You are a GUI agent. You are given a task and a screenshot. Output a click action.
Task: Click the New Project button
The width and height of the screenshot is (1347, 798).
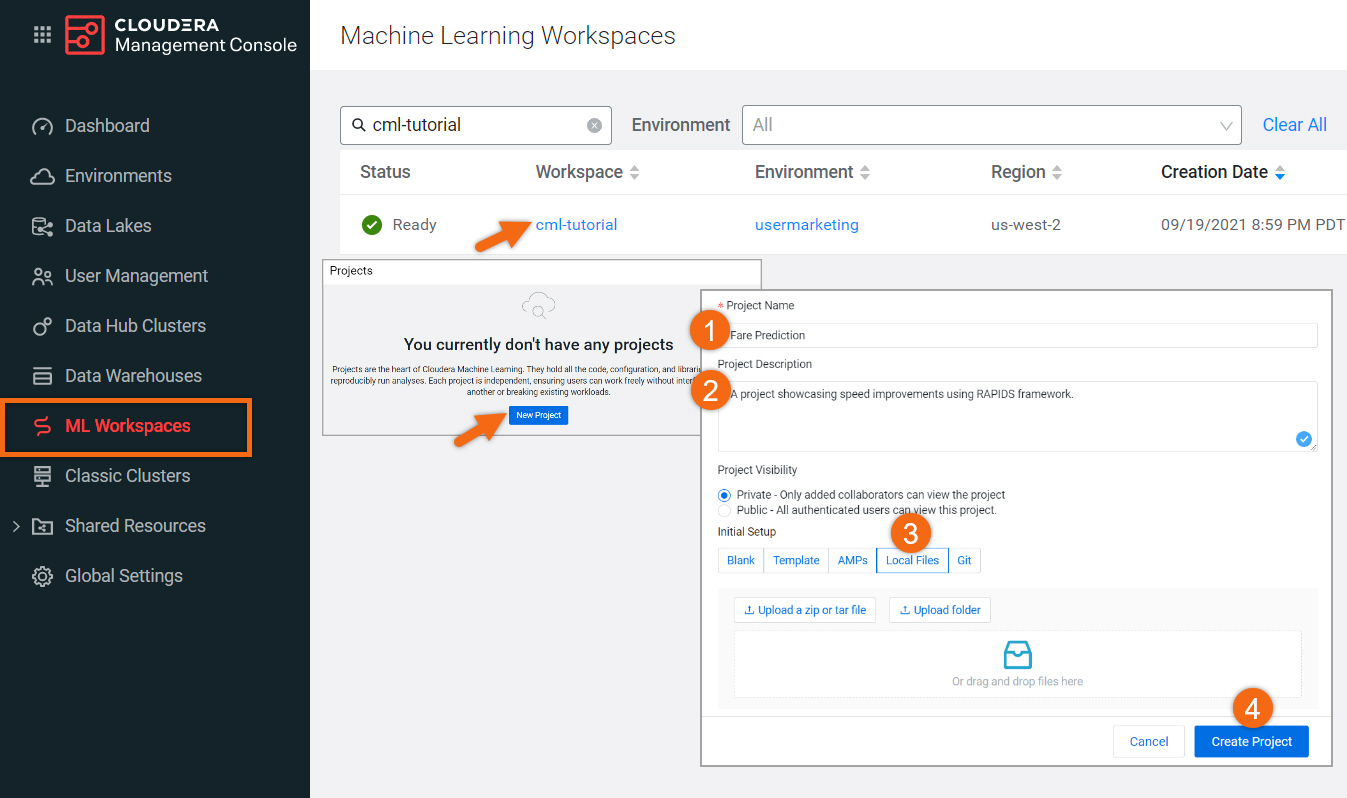[x=538, y=415]
